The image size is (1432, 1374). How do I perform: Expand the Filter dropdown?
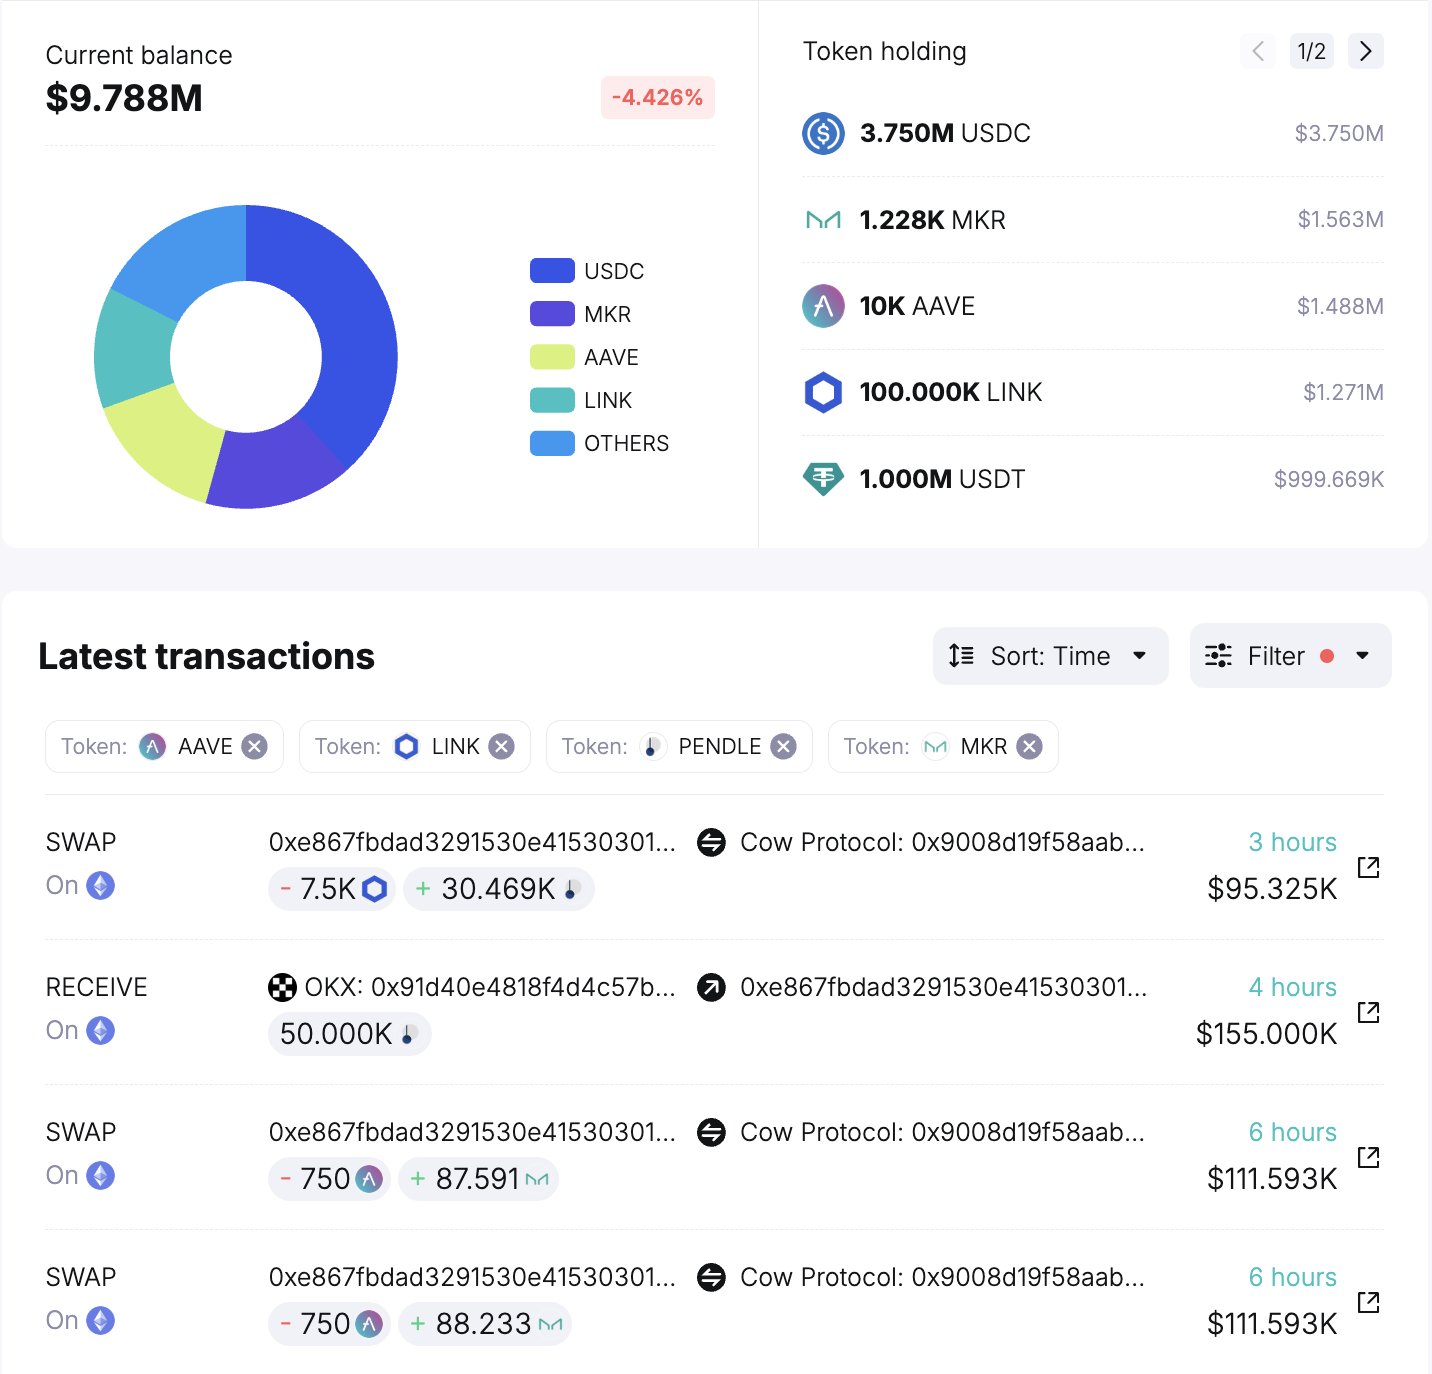[x=1290, y=656]
